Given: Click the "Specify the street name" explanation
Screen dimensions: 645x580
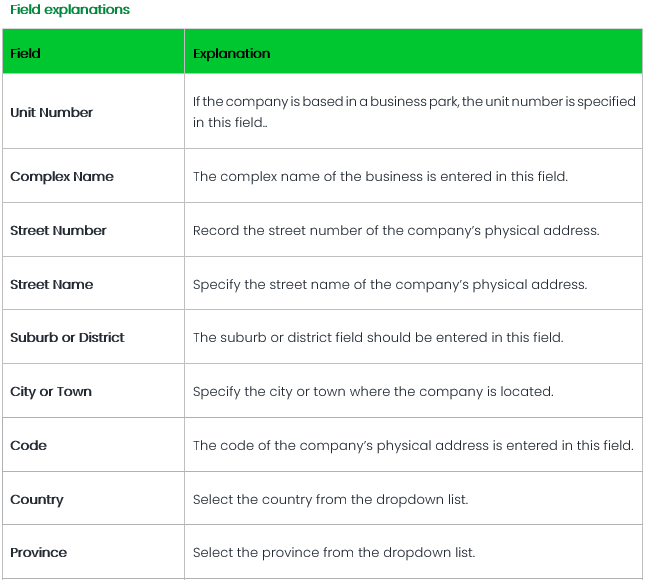Looking at the screenshot, I should point(390,284).
